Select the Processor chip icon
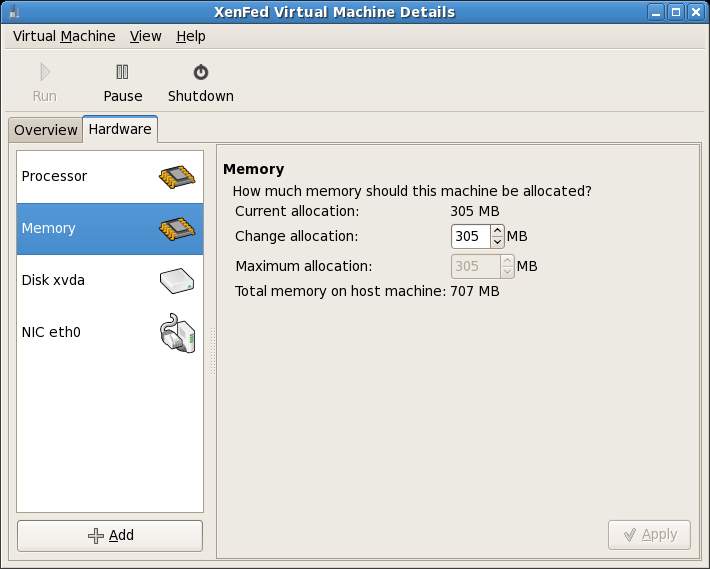This screenshot has width=710, height=569. coord(176,177)
